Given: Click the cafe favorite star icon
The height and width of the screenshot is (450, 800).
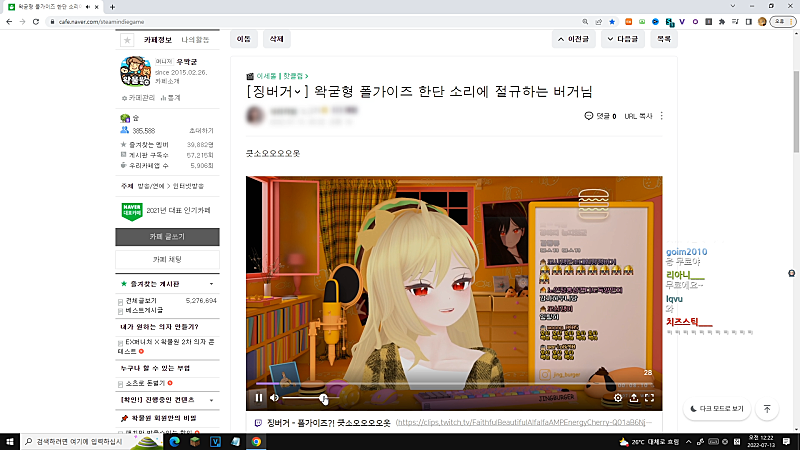Looking at the screenshot, I should pos(127,40).
